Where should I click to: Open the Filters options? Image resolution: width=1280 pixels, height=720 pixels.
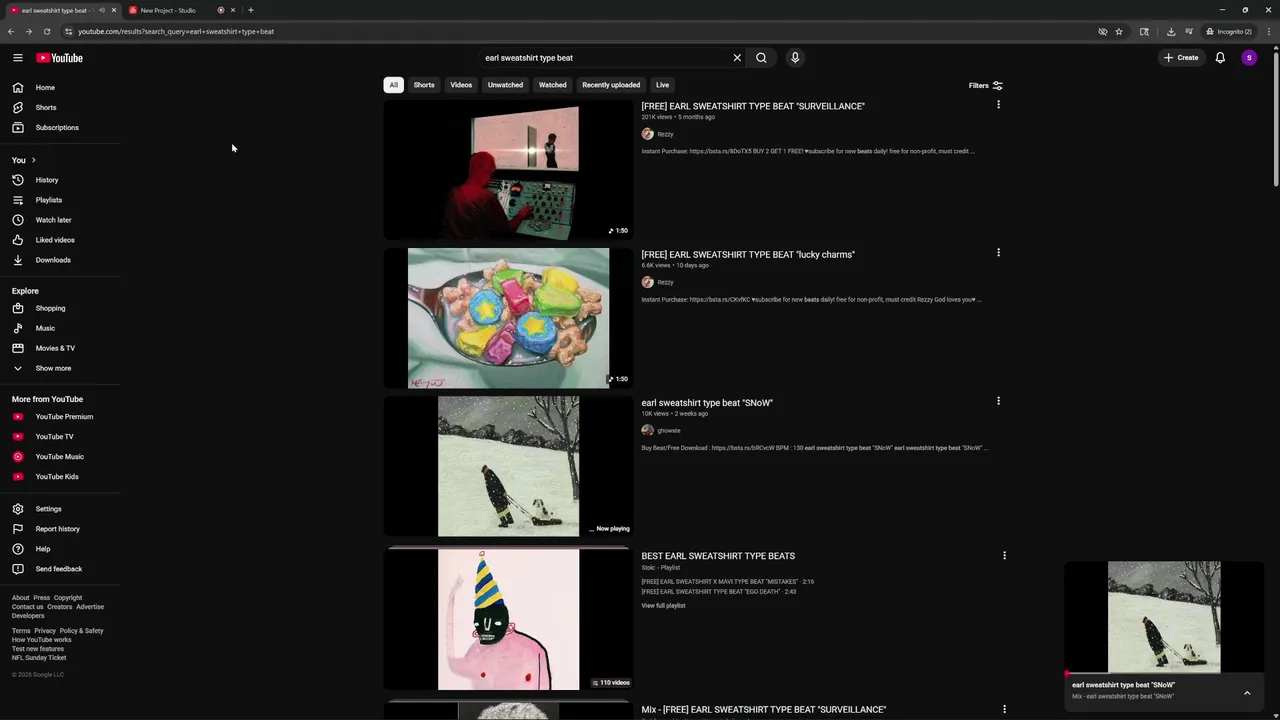986,85
